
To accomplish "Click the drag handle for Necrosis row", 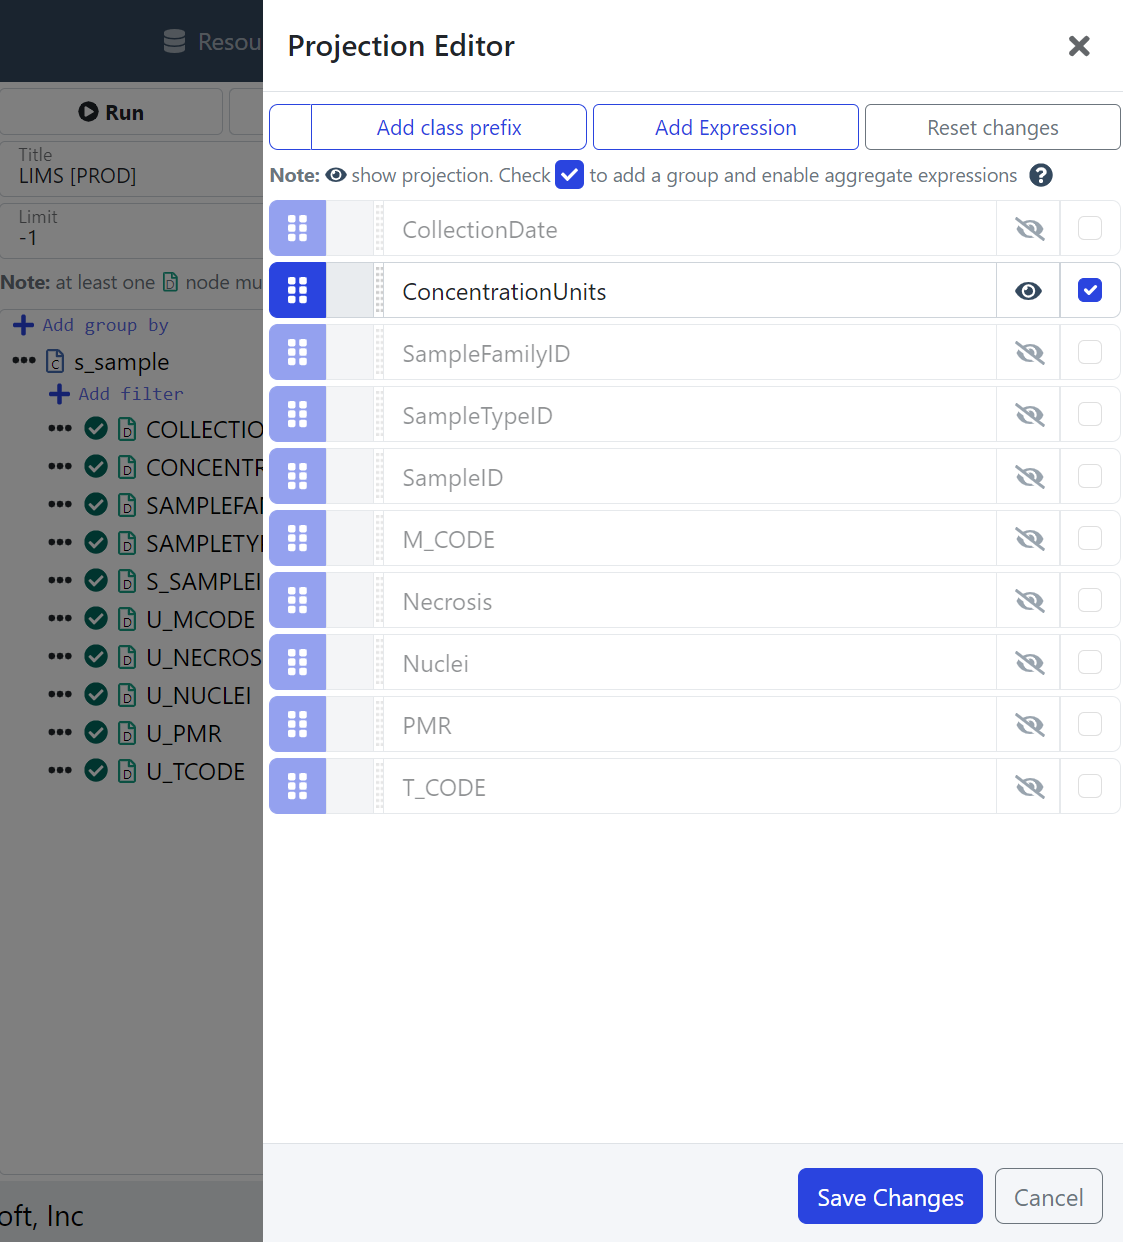I will (297, 601).
